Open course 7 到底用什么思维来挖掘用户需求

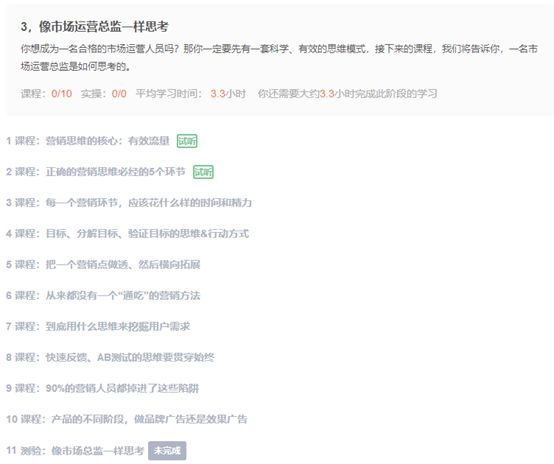[x=98, y=327]
